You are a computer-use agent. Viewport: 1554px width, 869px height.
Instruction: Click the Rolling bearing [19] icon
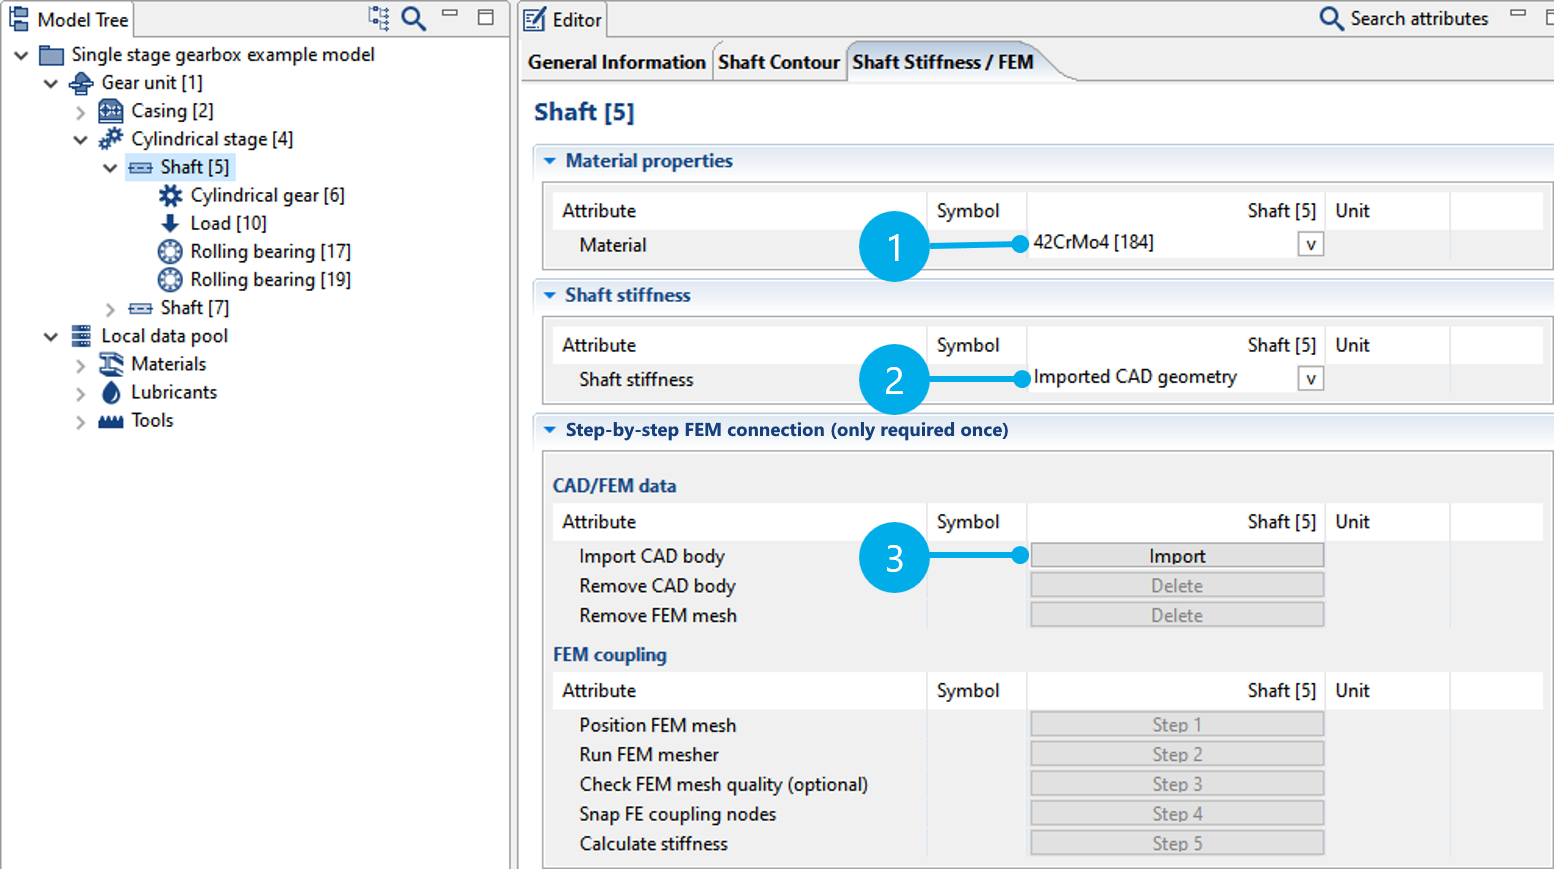(171, 279)
